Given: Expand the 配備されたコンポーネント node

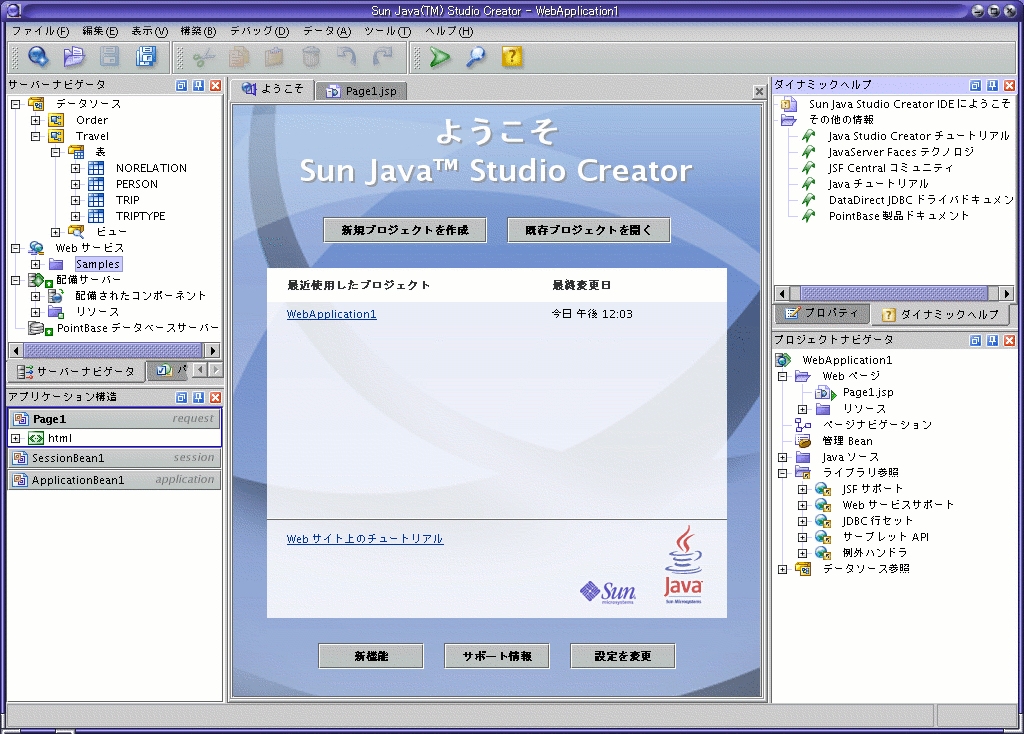Looking at the screenshot, I should pyautogui.click(x=35, y=296).
